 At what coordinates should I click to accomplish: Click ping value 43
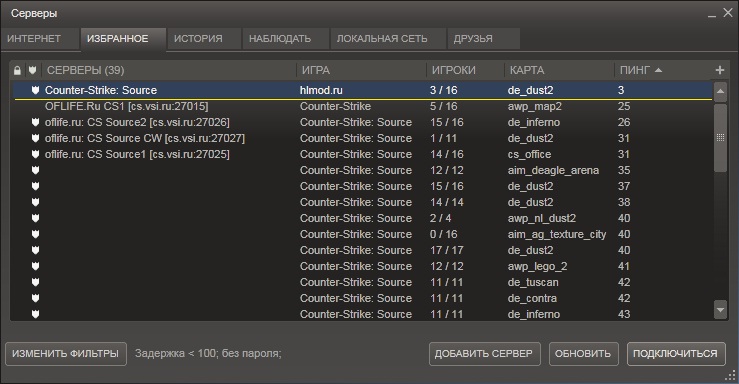[x=624, y=314]
